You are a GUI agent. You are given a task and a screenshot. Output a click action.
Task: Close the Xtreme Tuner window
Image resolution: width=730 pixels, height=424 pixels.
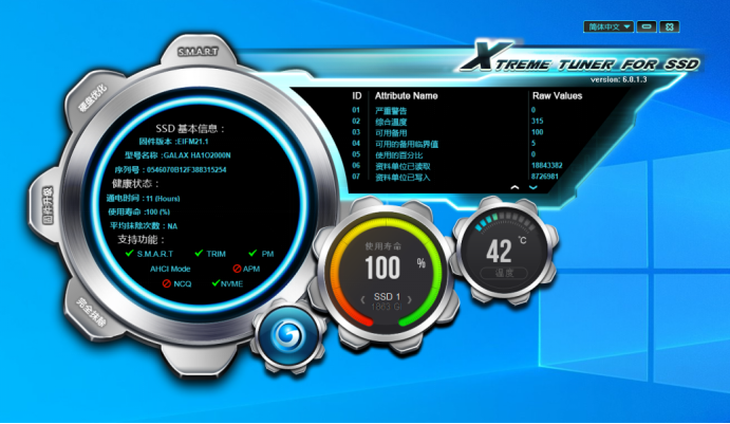coord(669,27)
